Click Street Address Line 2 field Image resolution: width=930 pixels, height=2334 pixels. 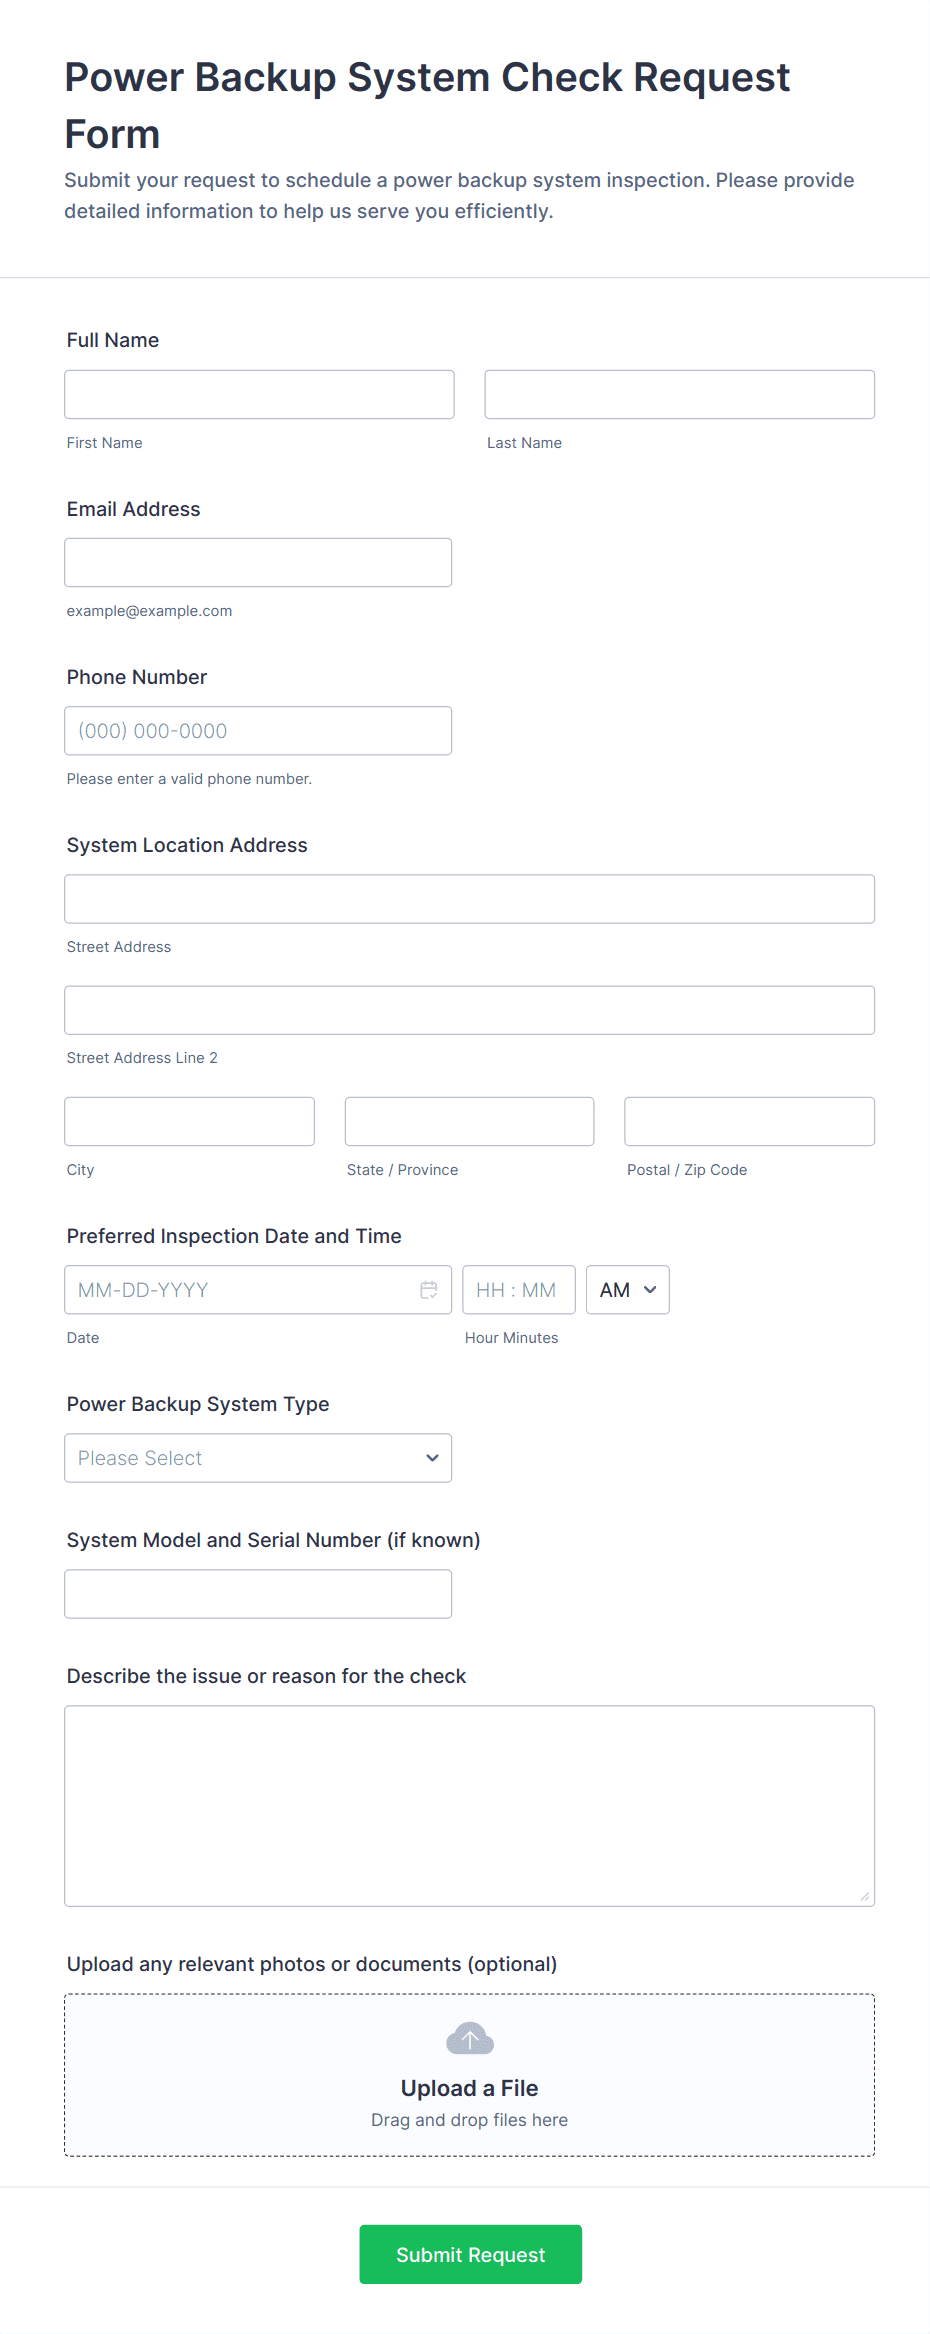(469, 1010)
